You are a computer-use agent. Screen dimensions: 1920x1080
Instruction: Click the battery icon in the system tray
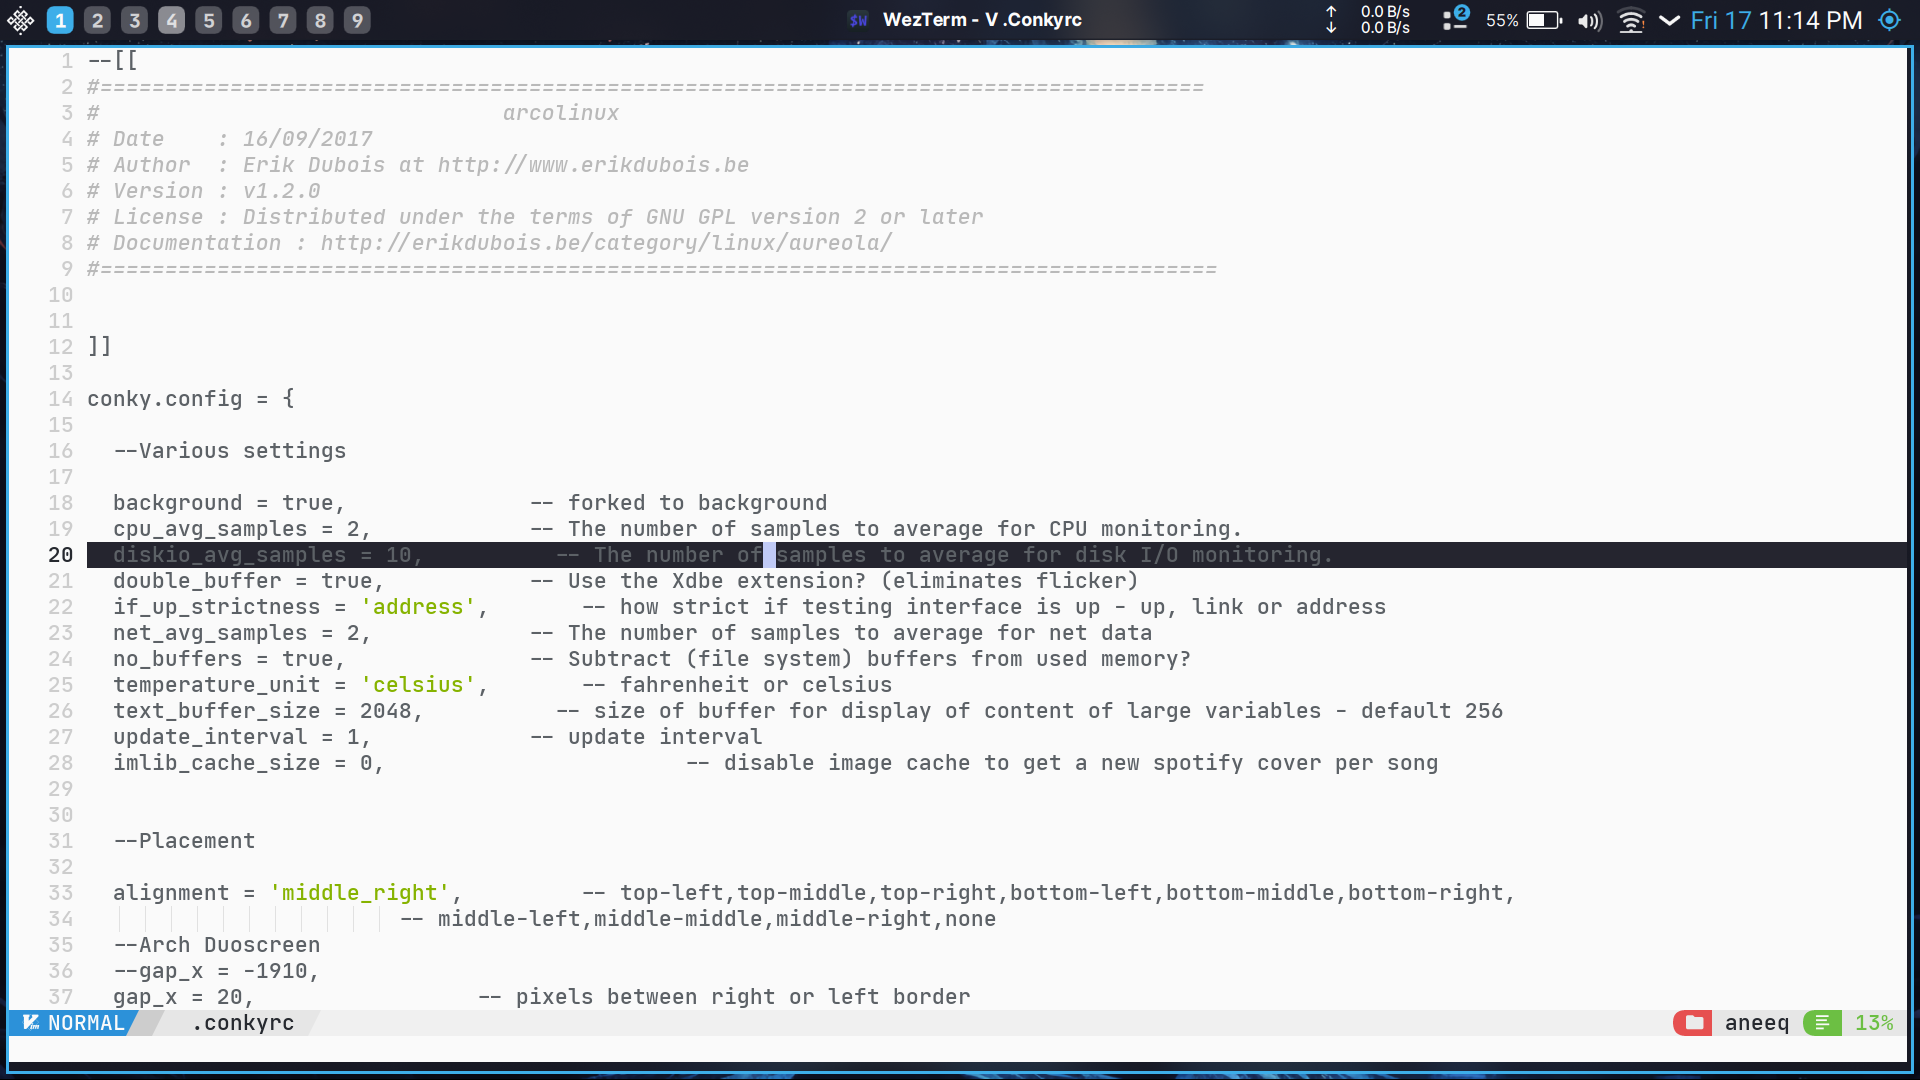click(x=1541, y=19)
